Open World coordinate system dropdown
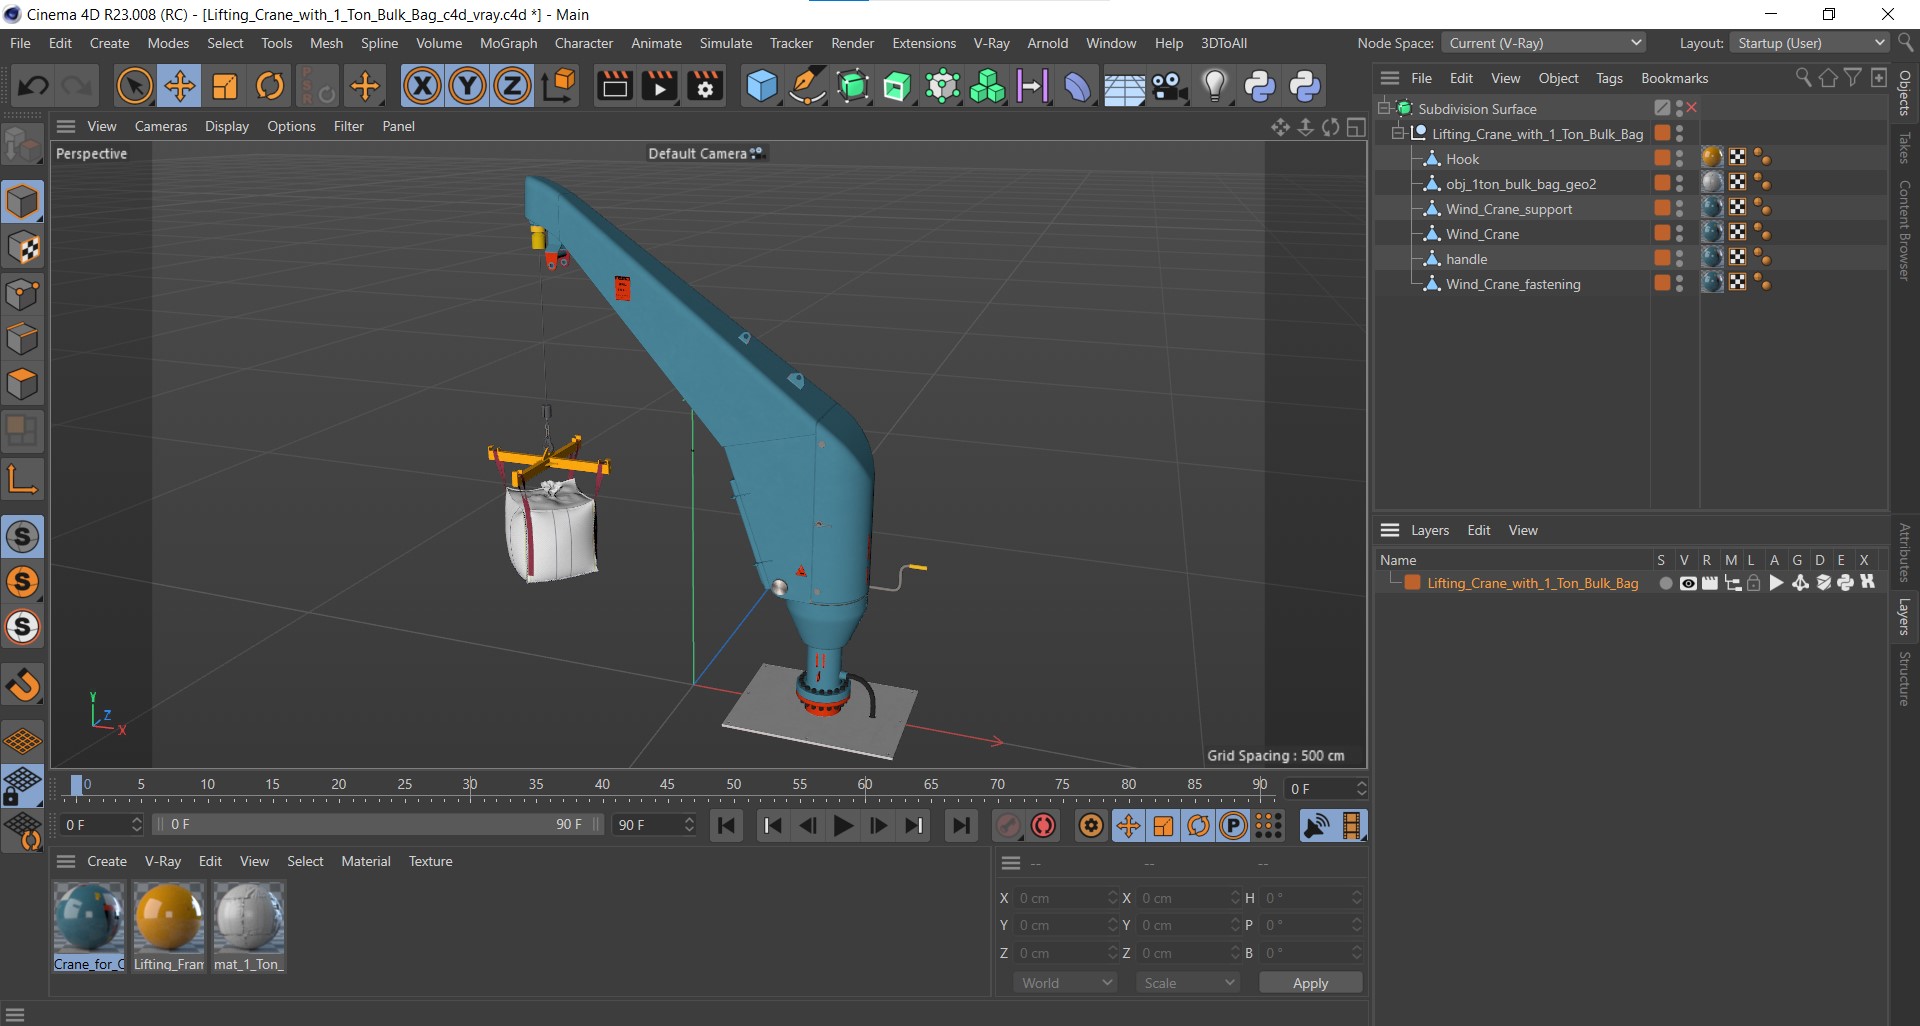This screenshot has width=1920, height=1026. click(x=1066, y=983)
